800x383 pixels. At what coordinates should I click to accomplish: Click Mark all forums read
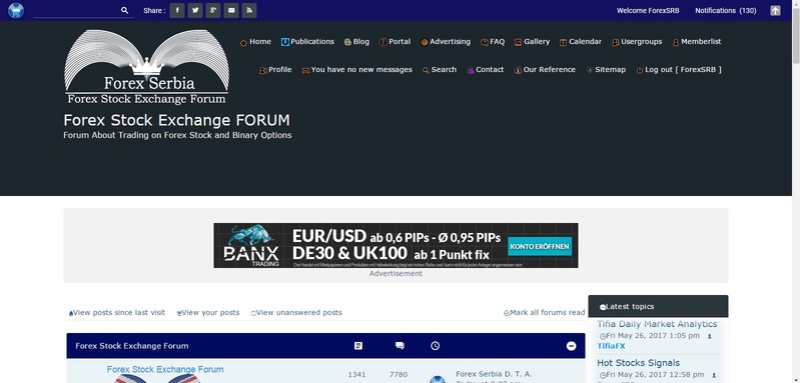(544, 313)
